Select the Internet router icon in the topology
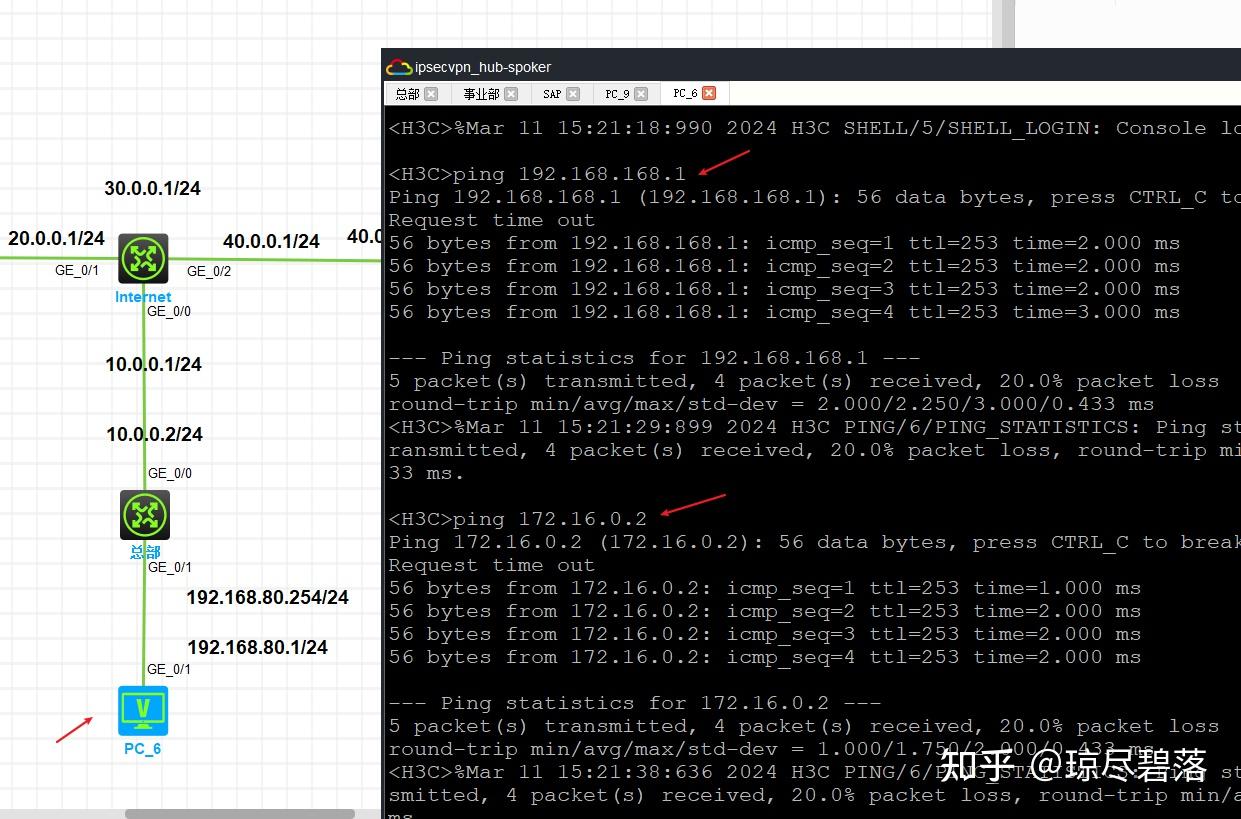This screenshot has height=819, width=1241. pyautogui.click(x=143, y=257)
